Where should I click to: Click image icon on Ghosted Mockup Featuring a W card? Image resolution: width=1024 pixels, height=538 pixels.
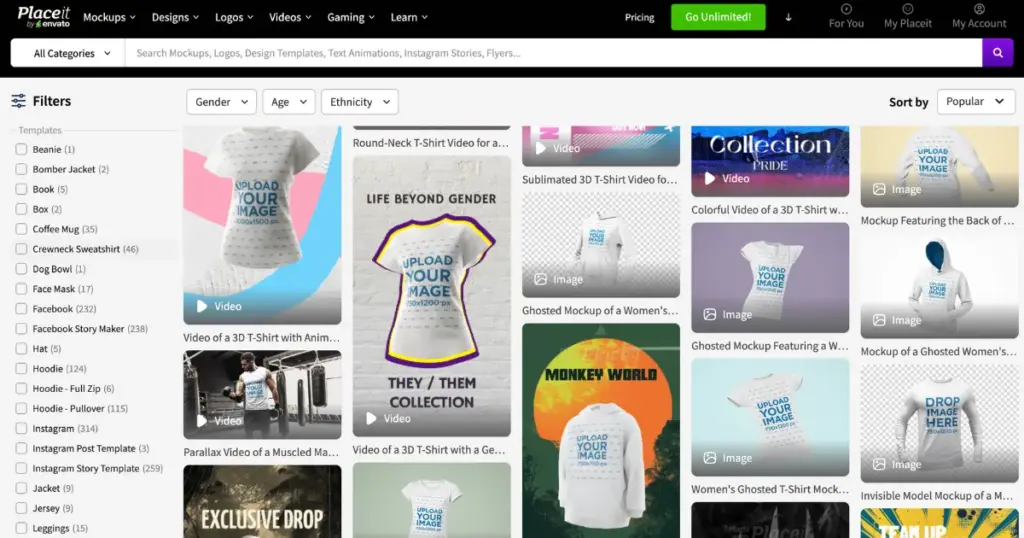[x=710, y=314]
